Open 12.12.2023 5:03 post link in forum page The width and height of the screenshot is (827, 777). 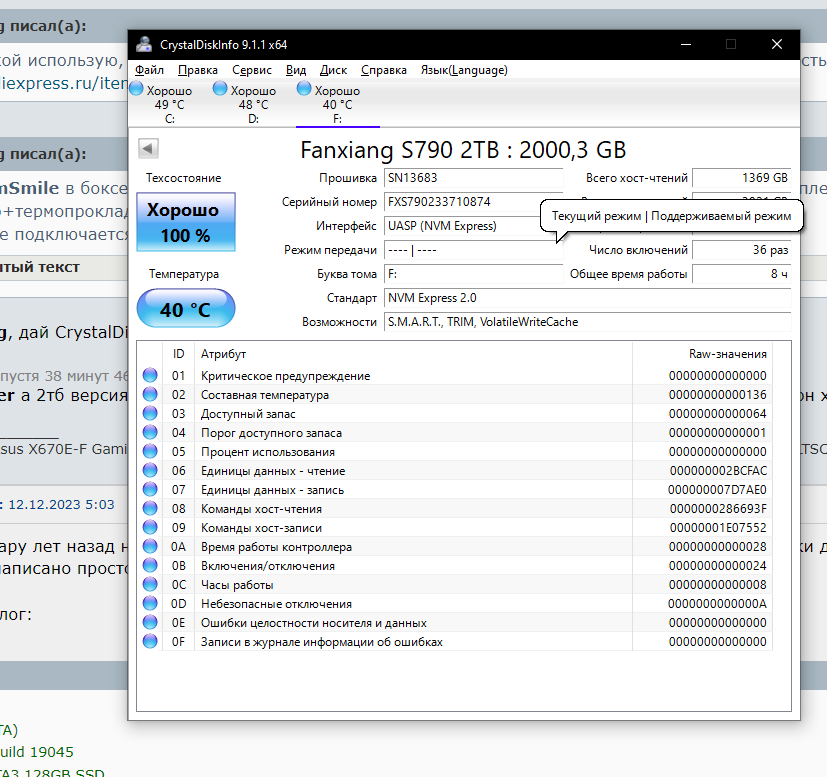61,504
